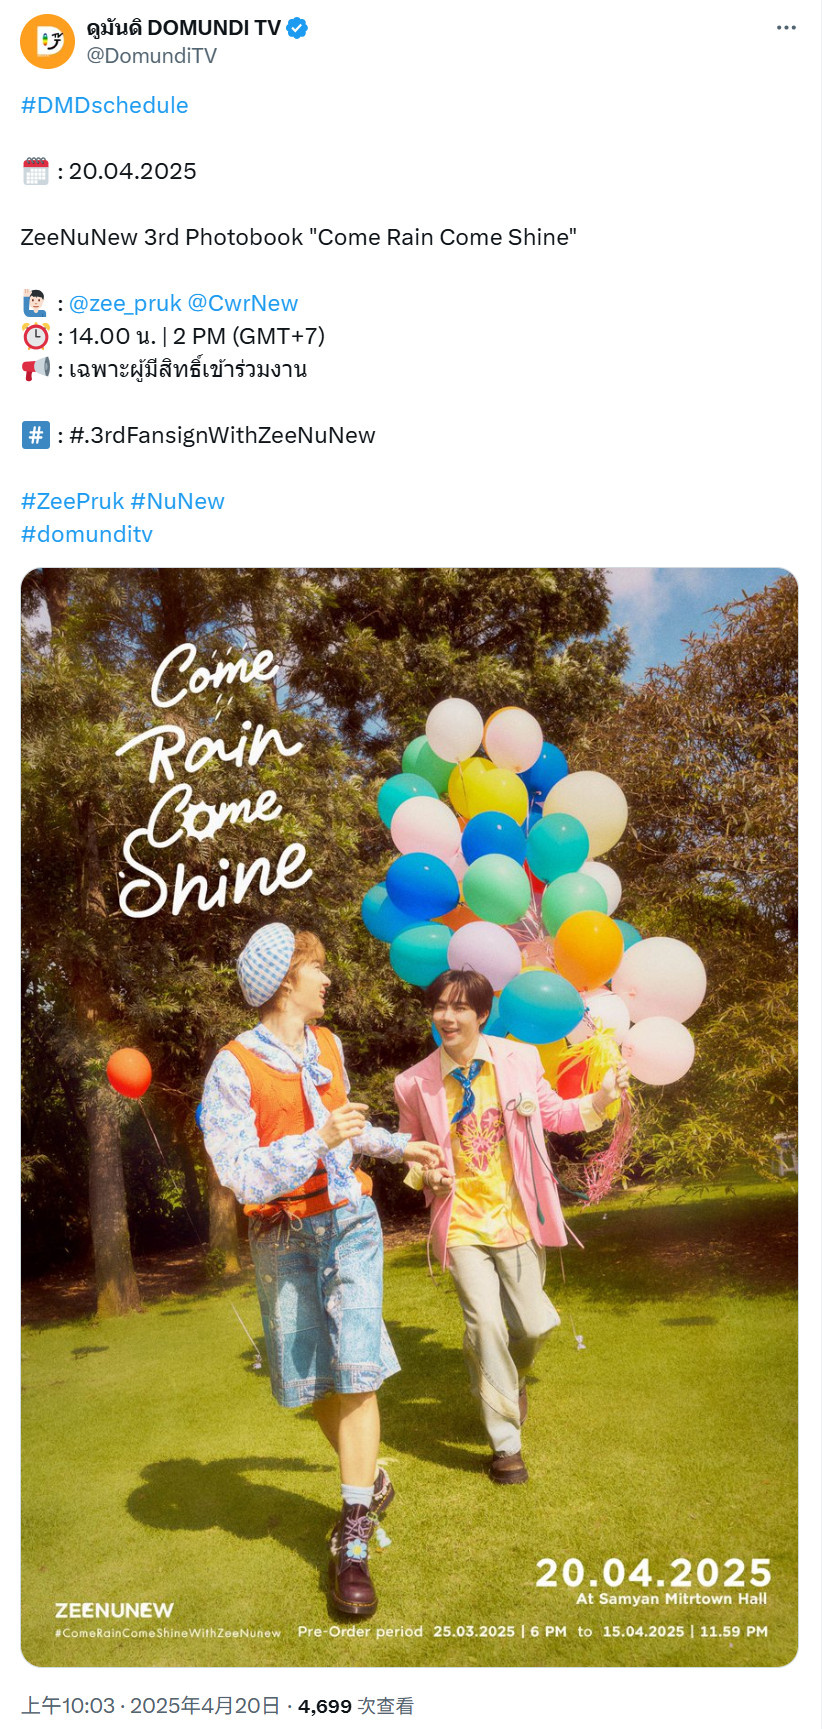Open the #ZeePruk hashtag
Screen dimensions: 822x1729
pyautogui.click(x=73, y=501)
